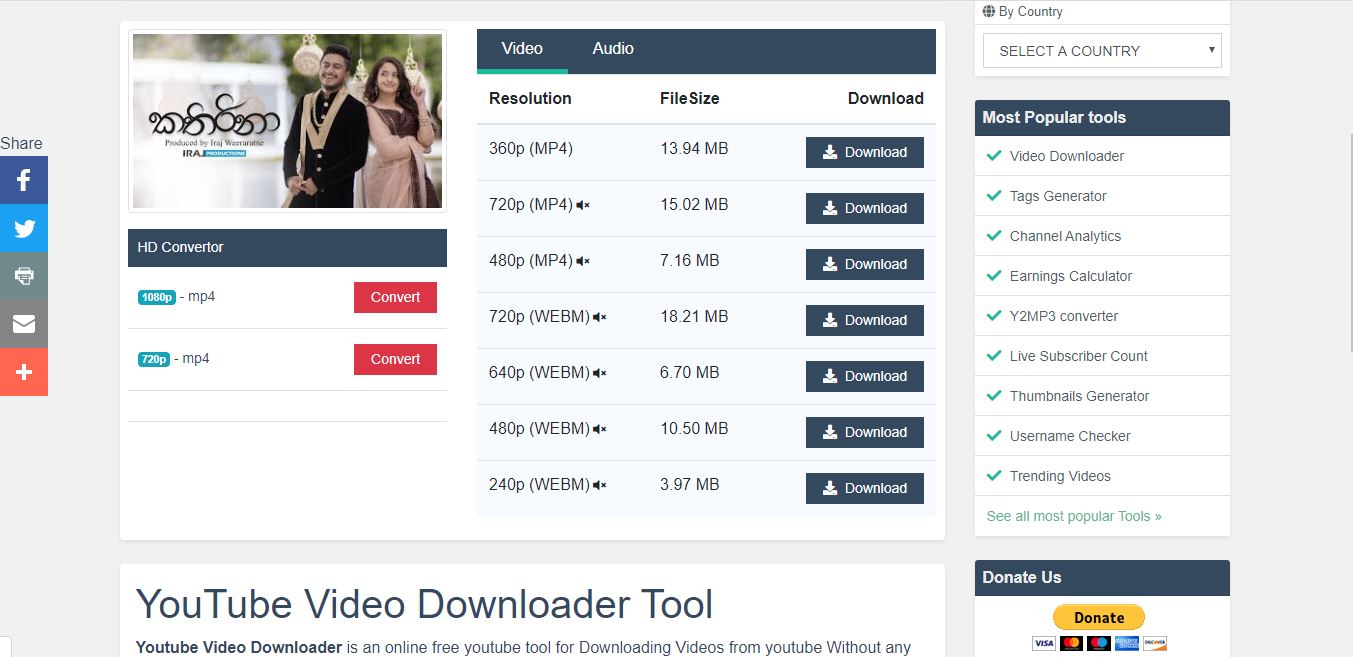Click the email share envelope icon

coord(24,324)
